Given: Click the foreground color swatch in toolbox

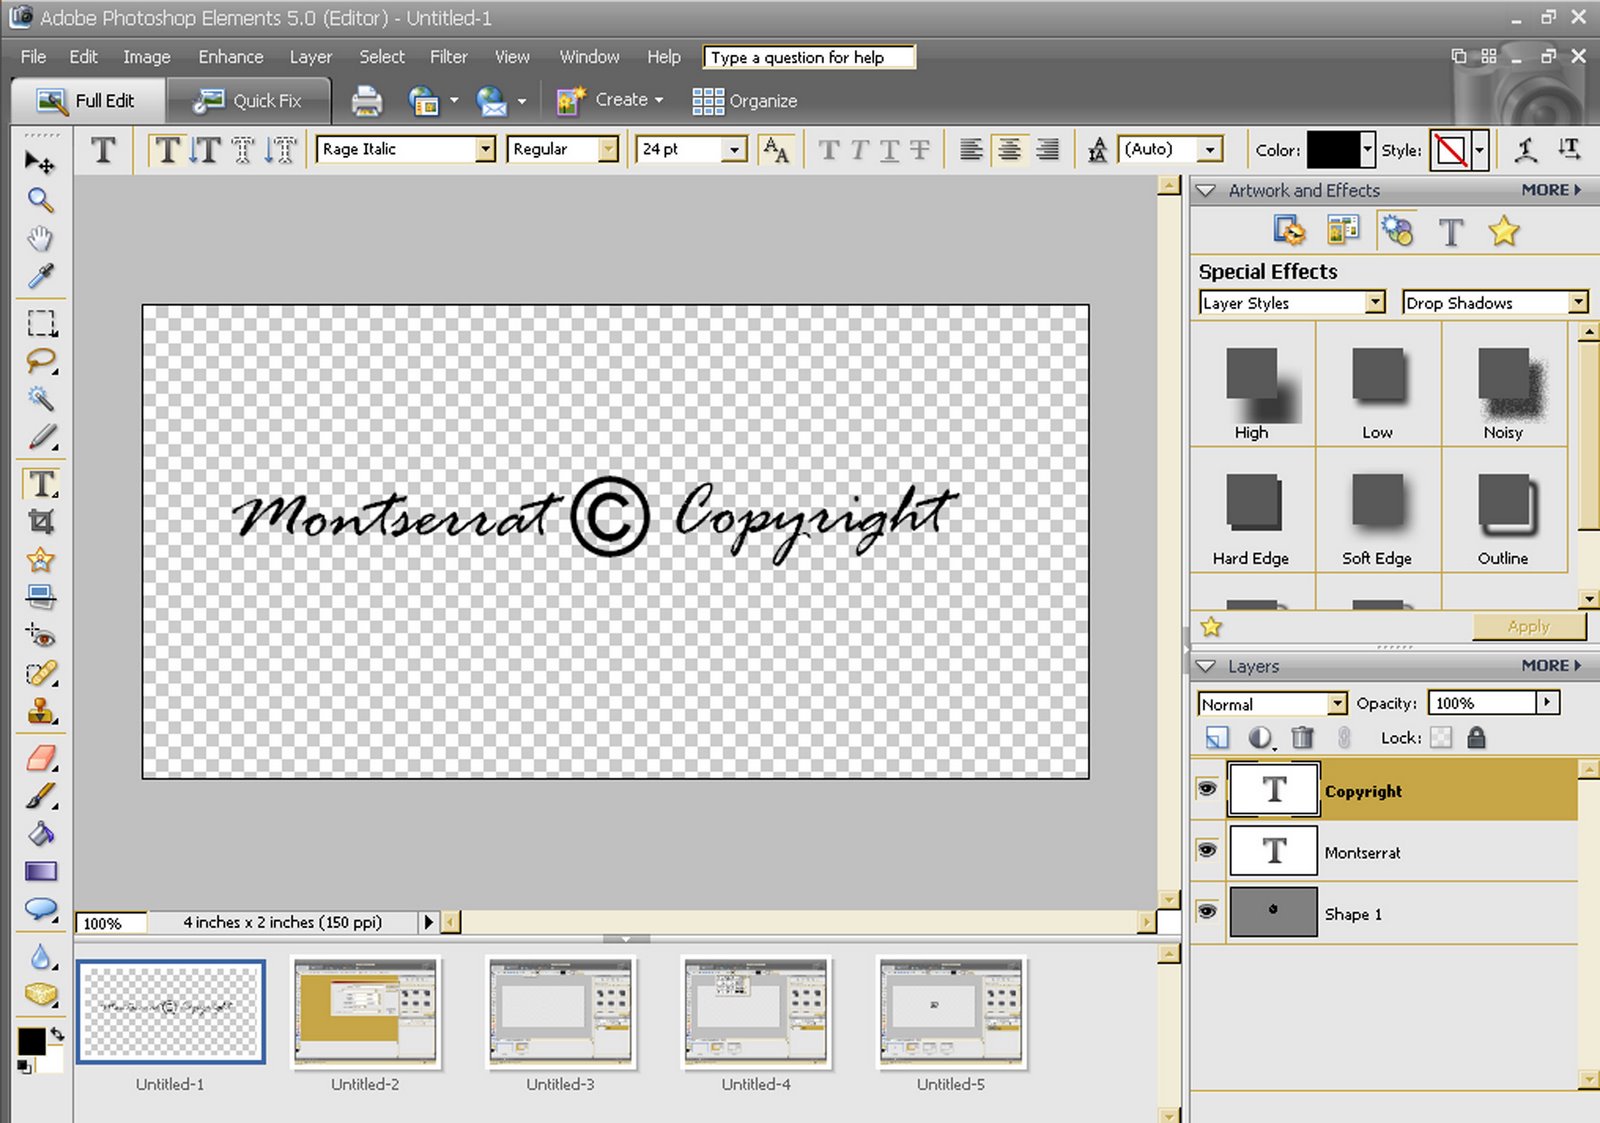Looking at the screenshot, I should (x=31, y=1041).
